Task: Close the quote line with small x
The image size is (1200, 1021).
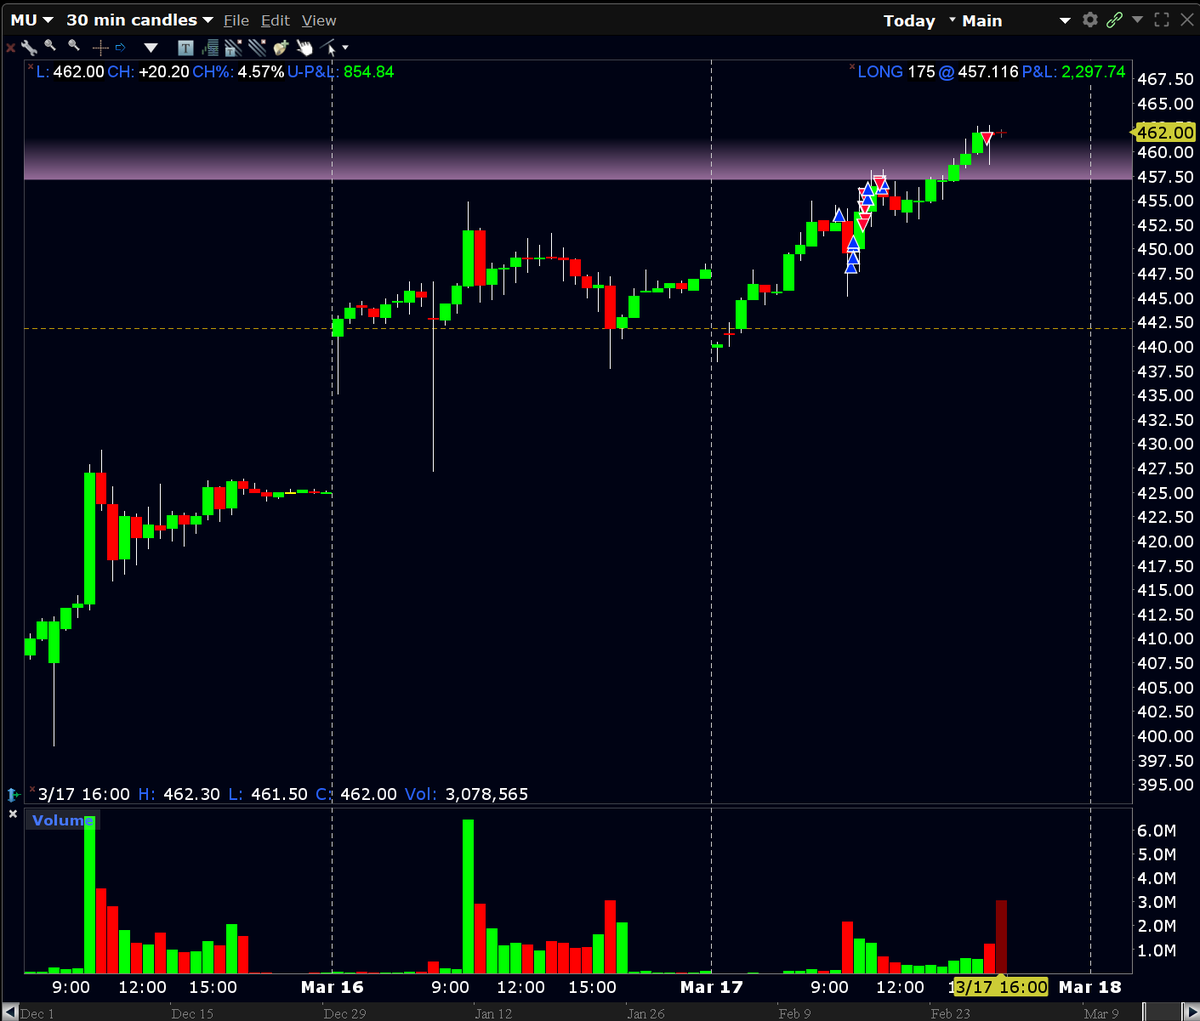Action: tap(31, 67)
